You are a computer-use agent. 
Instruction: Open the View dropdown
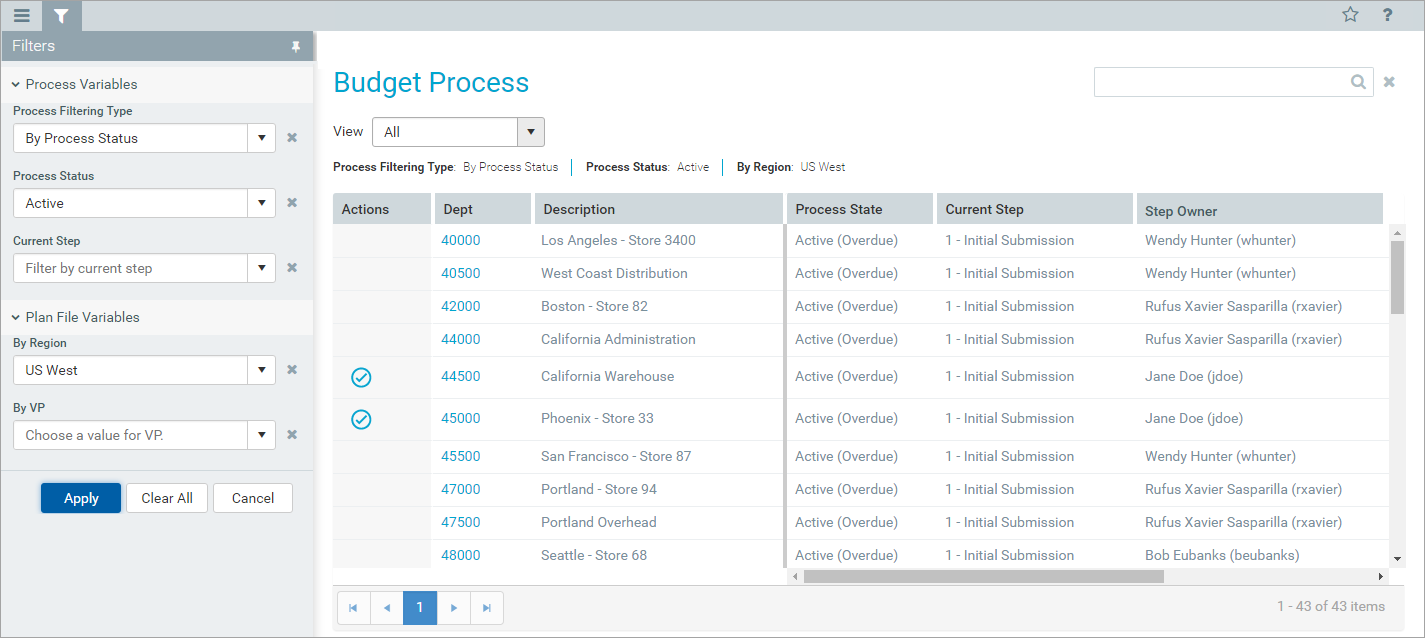click(x=530, y=132)
